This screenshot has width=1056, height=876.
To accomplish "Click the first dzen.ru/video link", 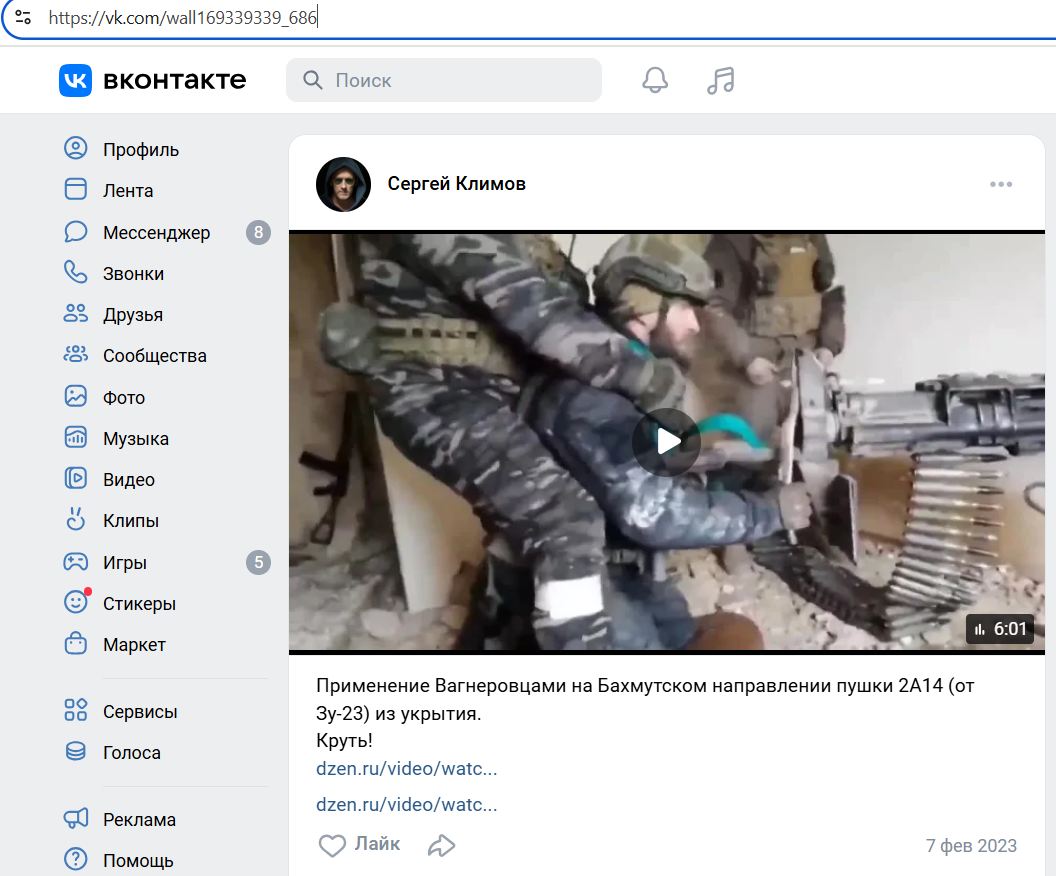I will [x=405, y=768].
